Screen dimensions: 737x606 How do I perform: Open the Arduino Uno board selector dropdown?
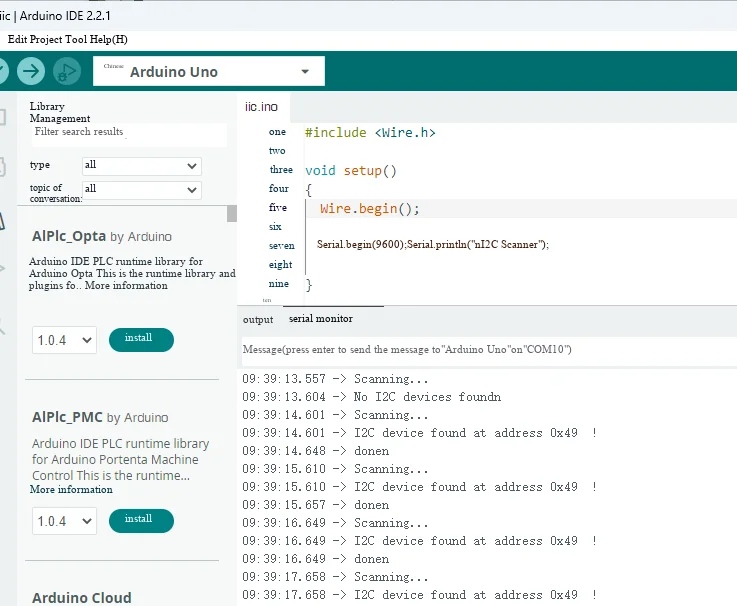209,71
